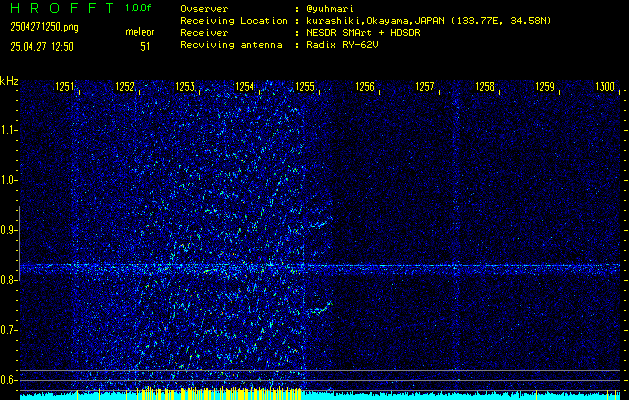Image resolution: width=629 pixels, height=400 pixels.
Task: Click the Receiver label
Action: (204, 33)
